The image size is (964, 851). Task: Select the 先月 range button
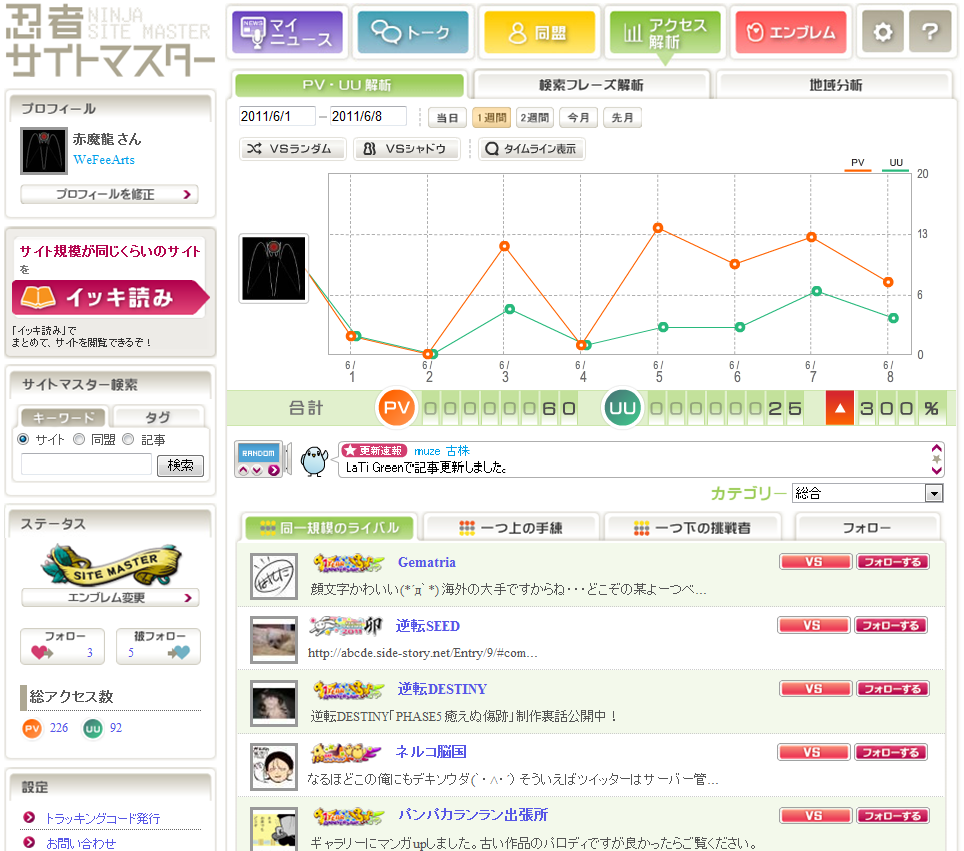pos(622,117)
